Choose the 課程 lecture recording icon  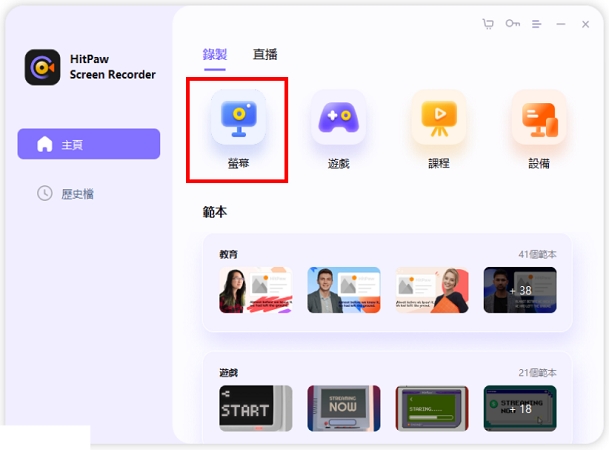(438, 119)
